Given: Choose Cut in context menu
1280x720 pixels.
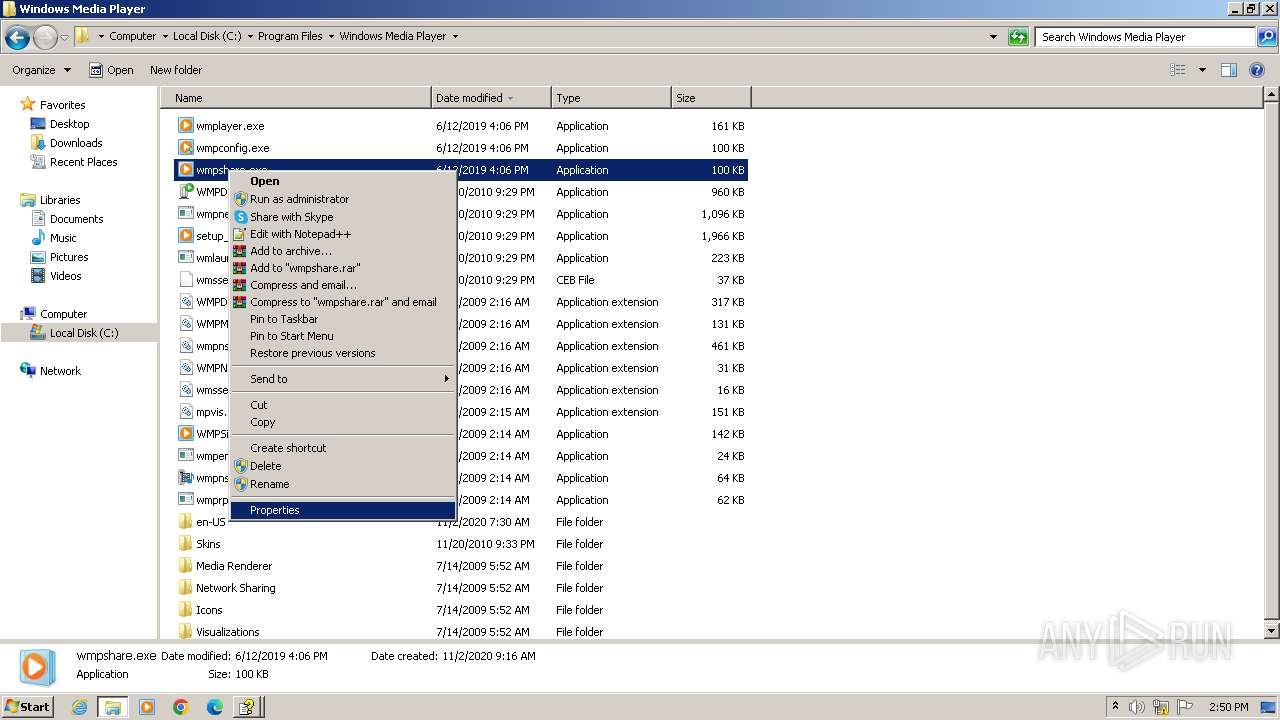Looking at the screenshot, I should point(343,405).
